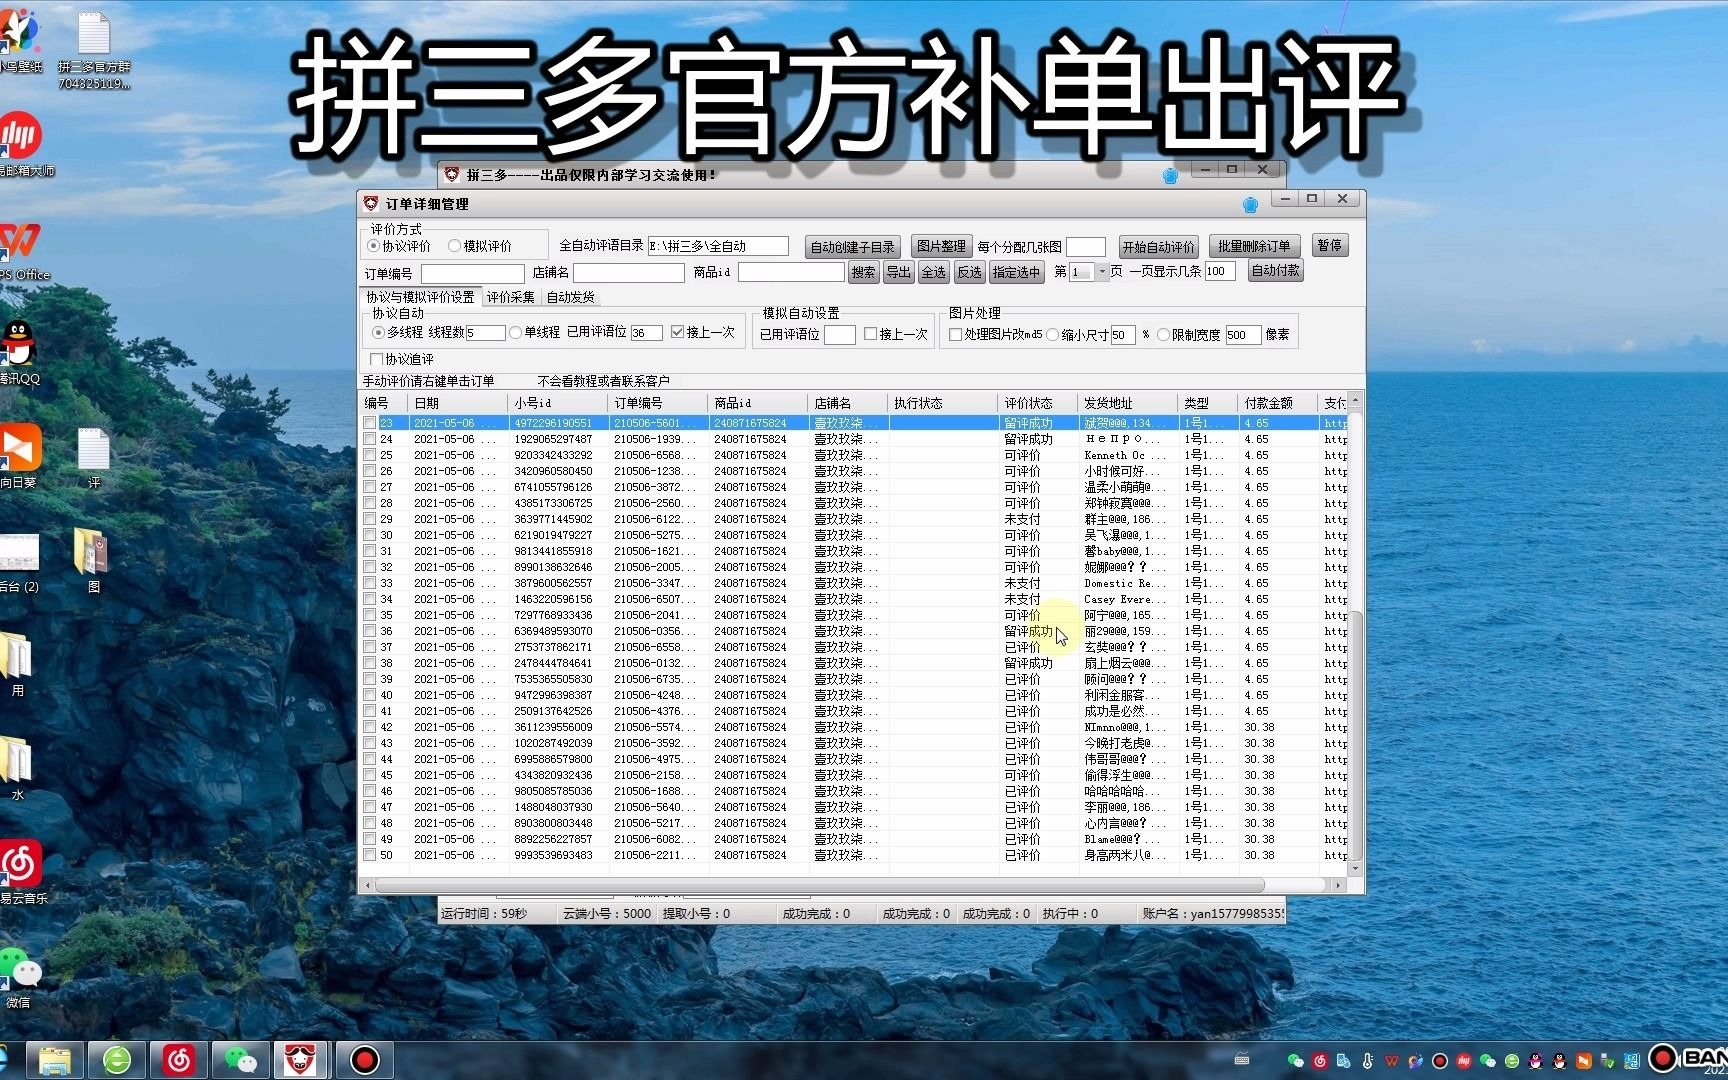Open the green 360 browser taskbar icon
This screenshot has height=1080, width=1728.
pos(117,1060)
